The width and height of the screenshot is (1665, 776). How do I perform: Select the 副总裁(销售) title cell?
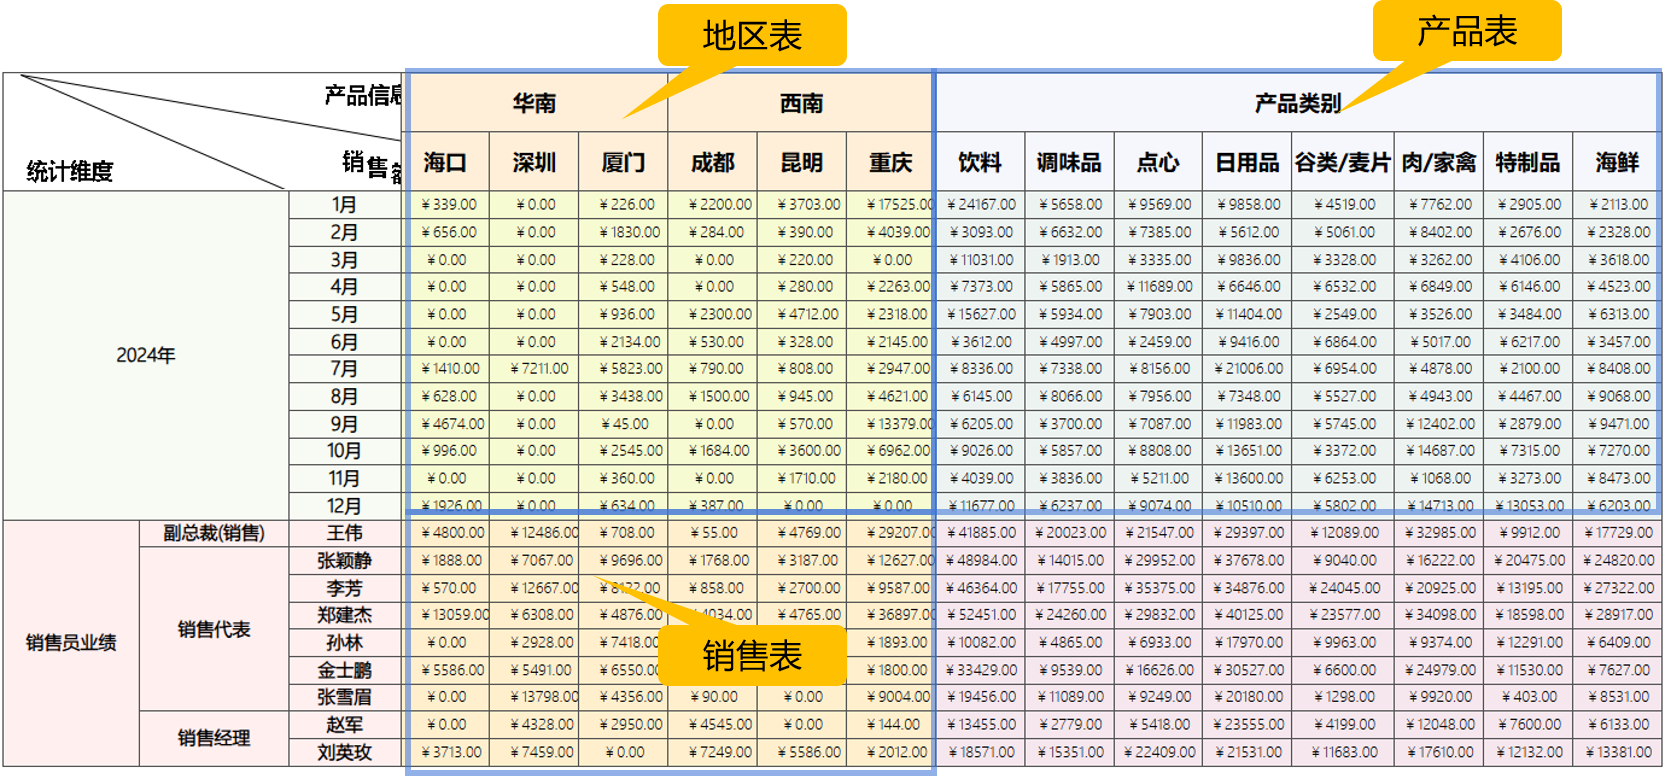point(214,533)
